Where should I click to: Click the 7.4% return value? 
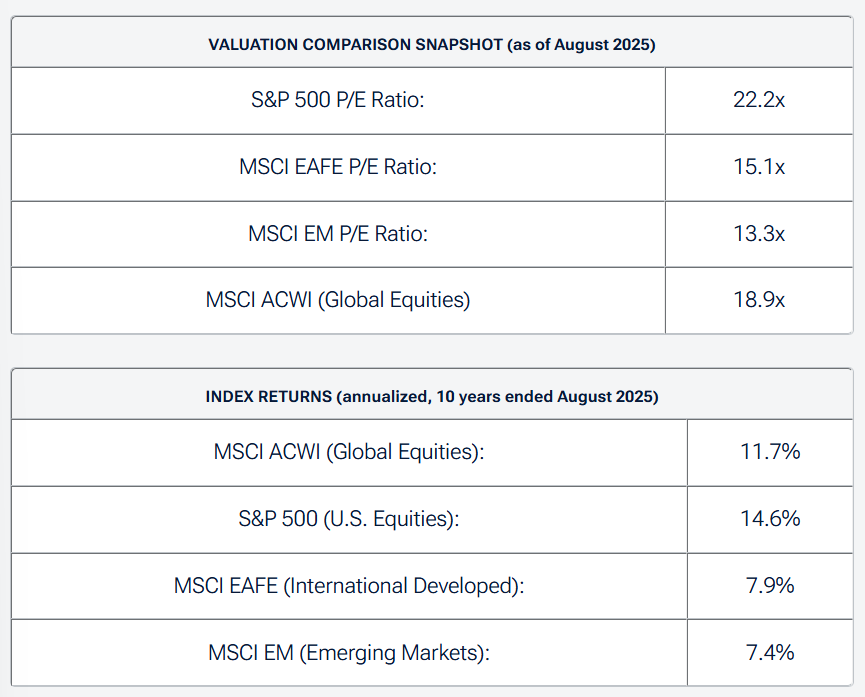tap(770, 653)
